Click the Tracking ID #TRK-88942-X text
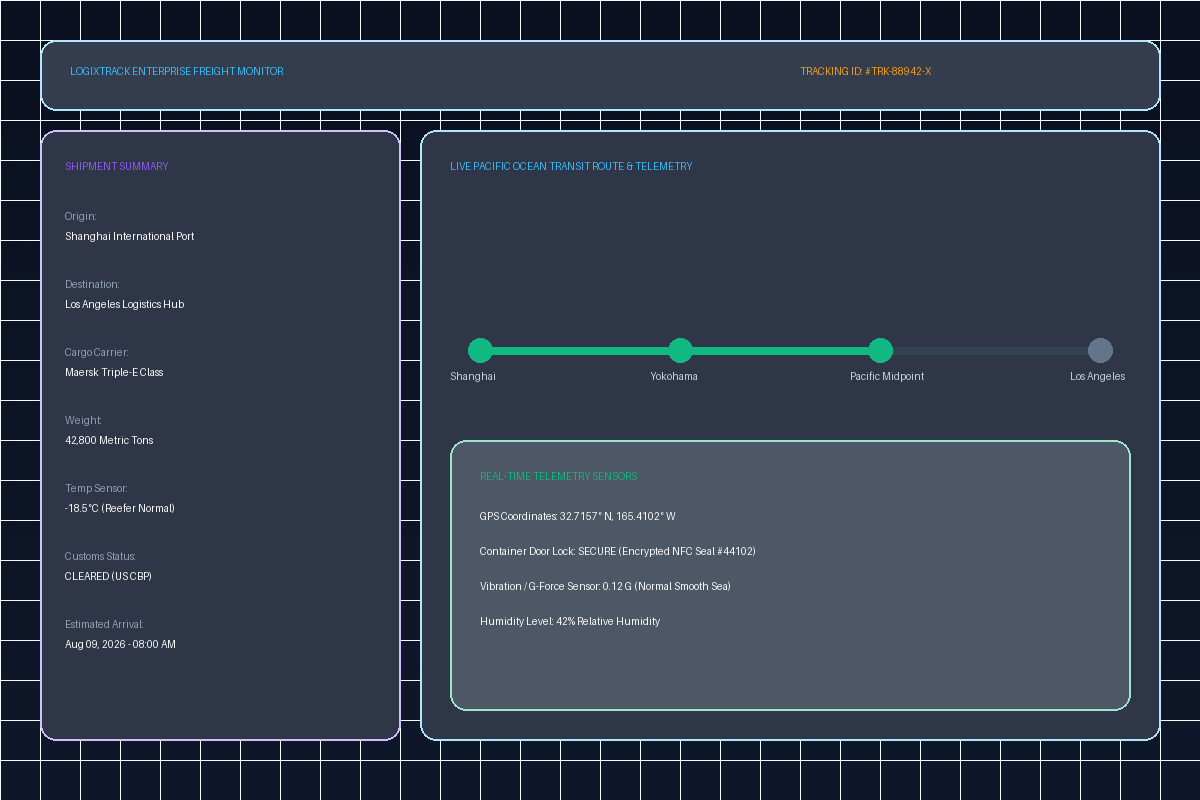This screenshot has height=800, width=1200. click(866, 71)
